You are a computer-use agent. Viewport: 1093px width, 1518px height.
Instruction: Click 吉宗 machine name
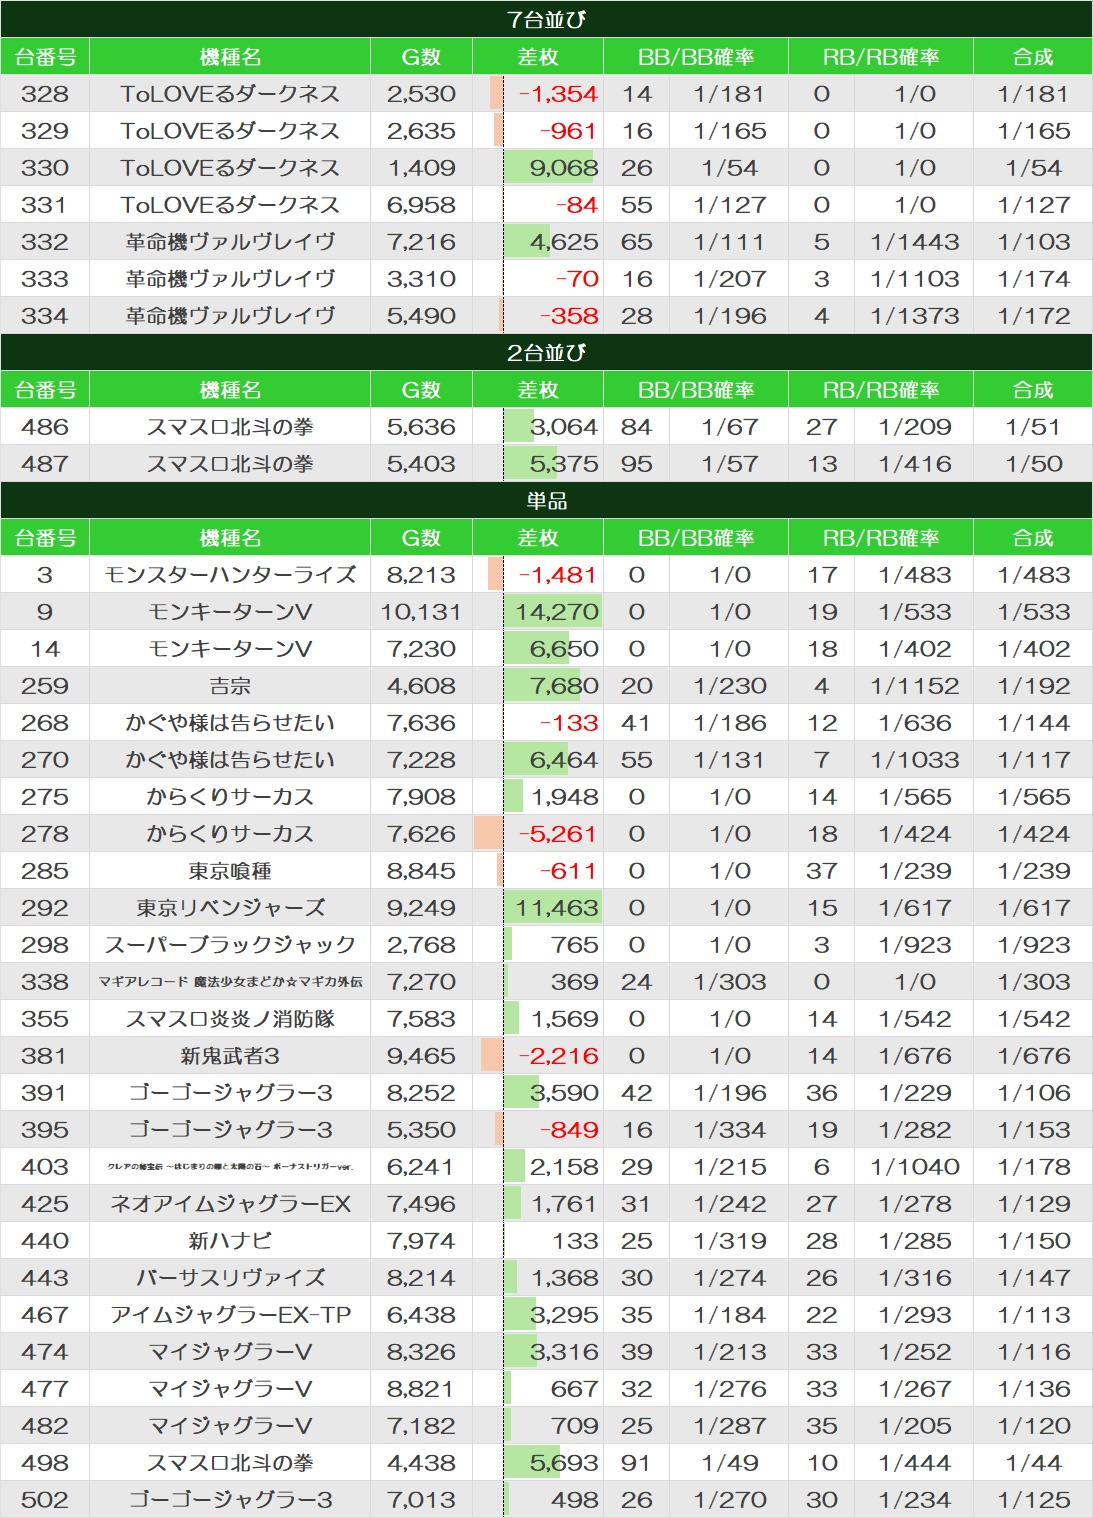click(x=230, y=686)
